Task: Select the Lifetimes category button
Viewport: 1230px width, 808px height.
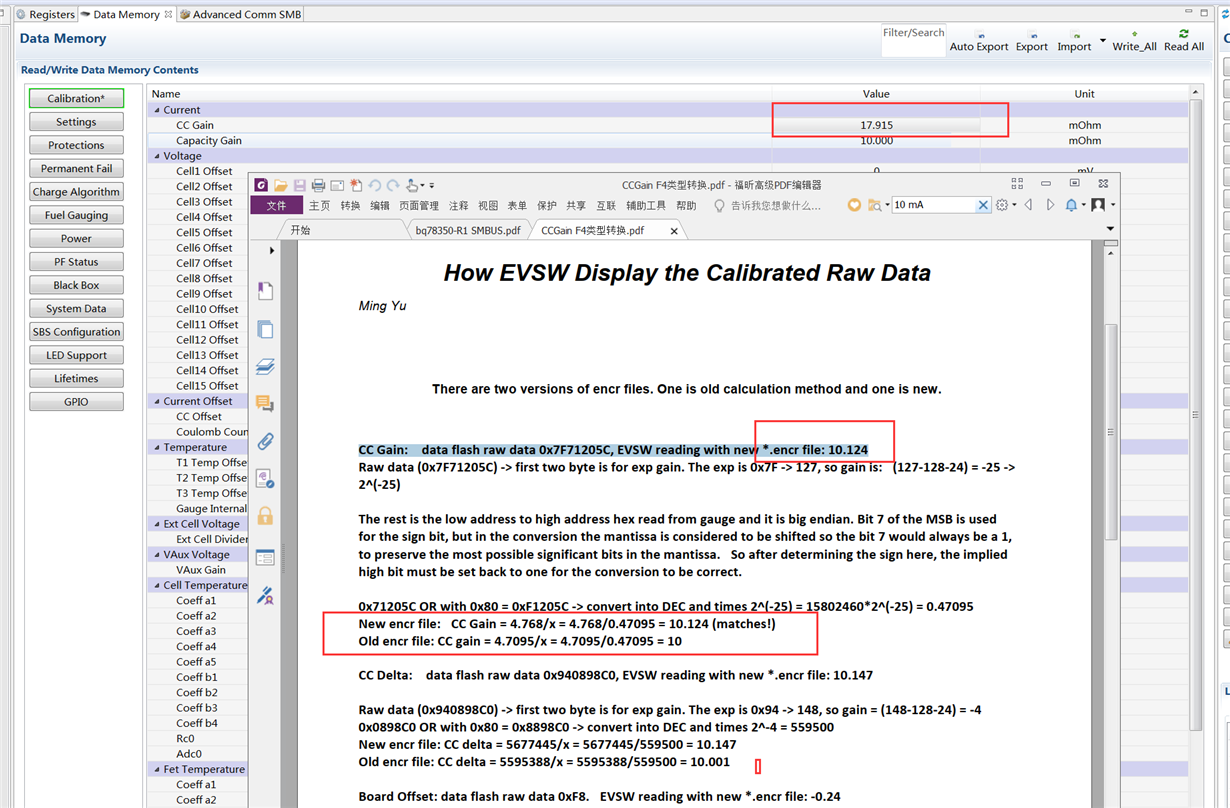Action: [76, 378]
